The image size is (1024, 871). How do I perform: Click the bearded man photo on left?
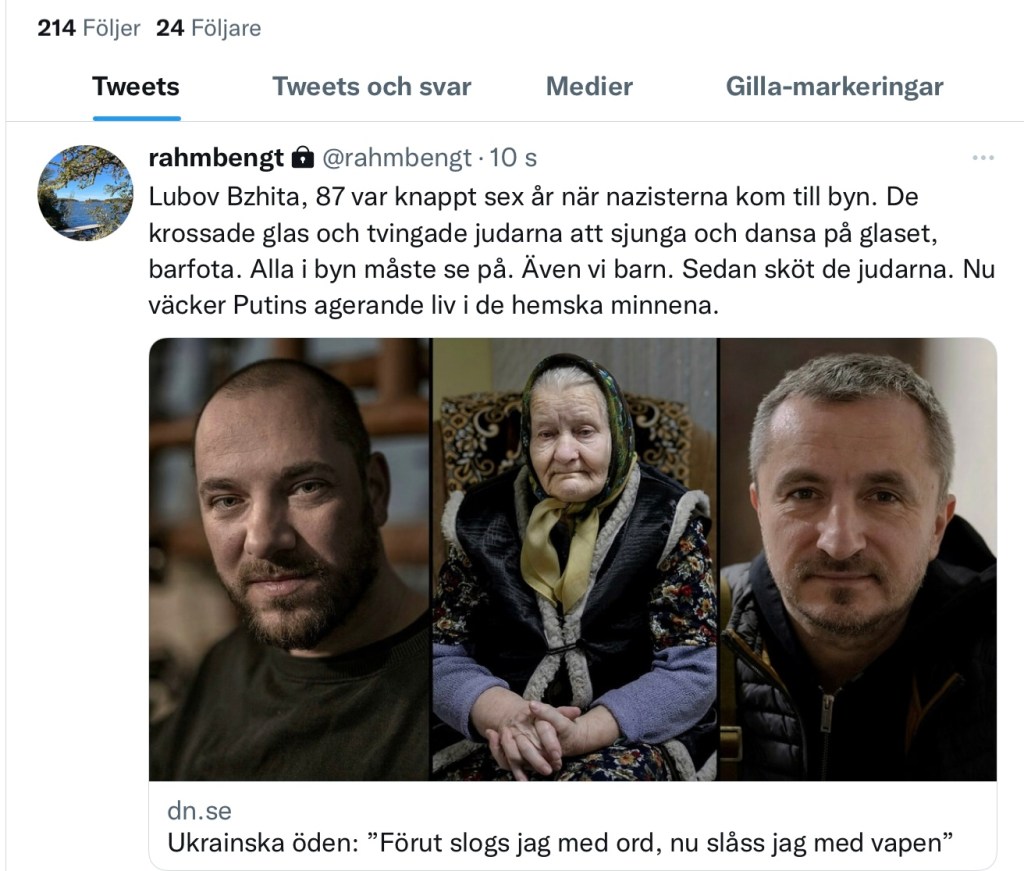pos(289,559)
